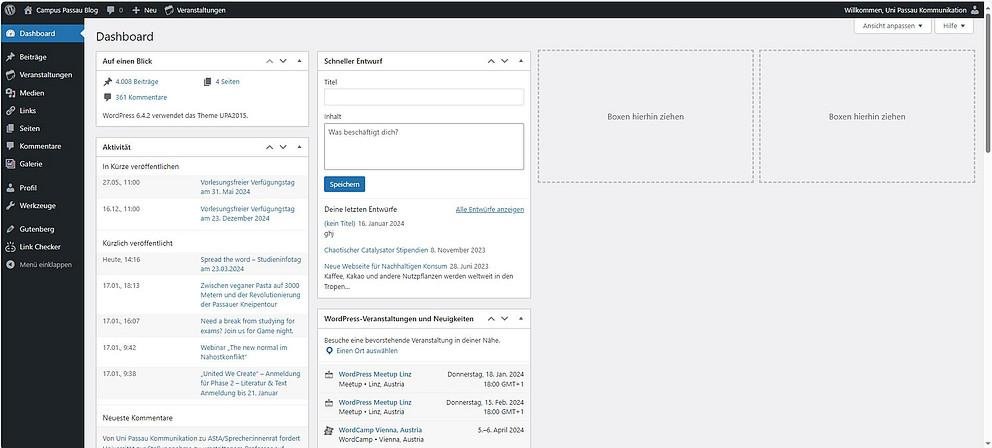Click the Link Checker icon in sidebar
Screen dimensions: 992x448
10,247
